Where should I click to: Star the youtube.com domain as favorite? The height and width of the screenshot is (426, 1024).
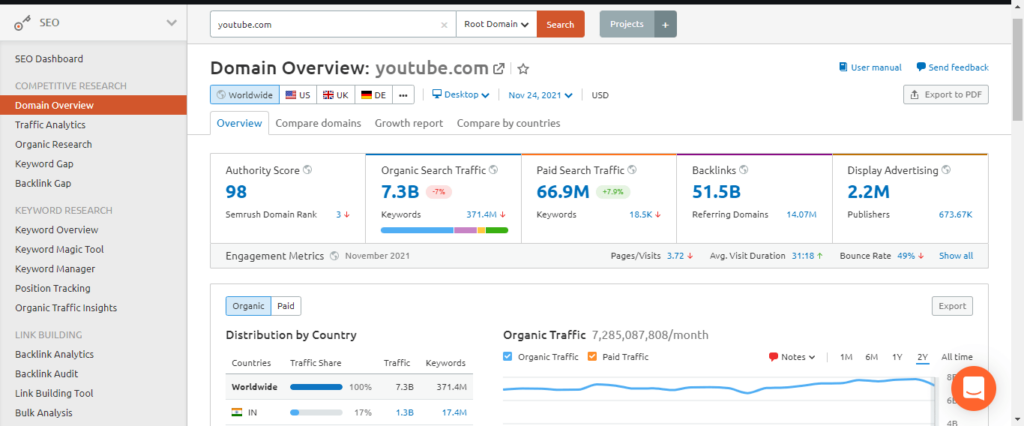click(x=523, y=69)
